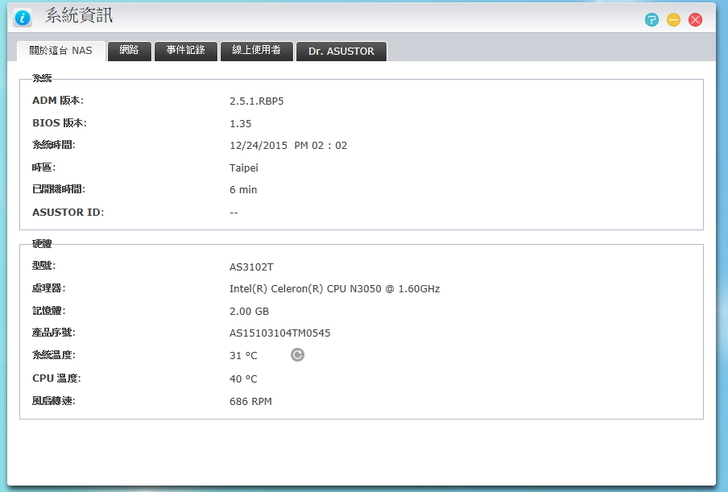Click the ADM 版本 label

pyautogui.click(x=58, y=100)
